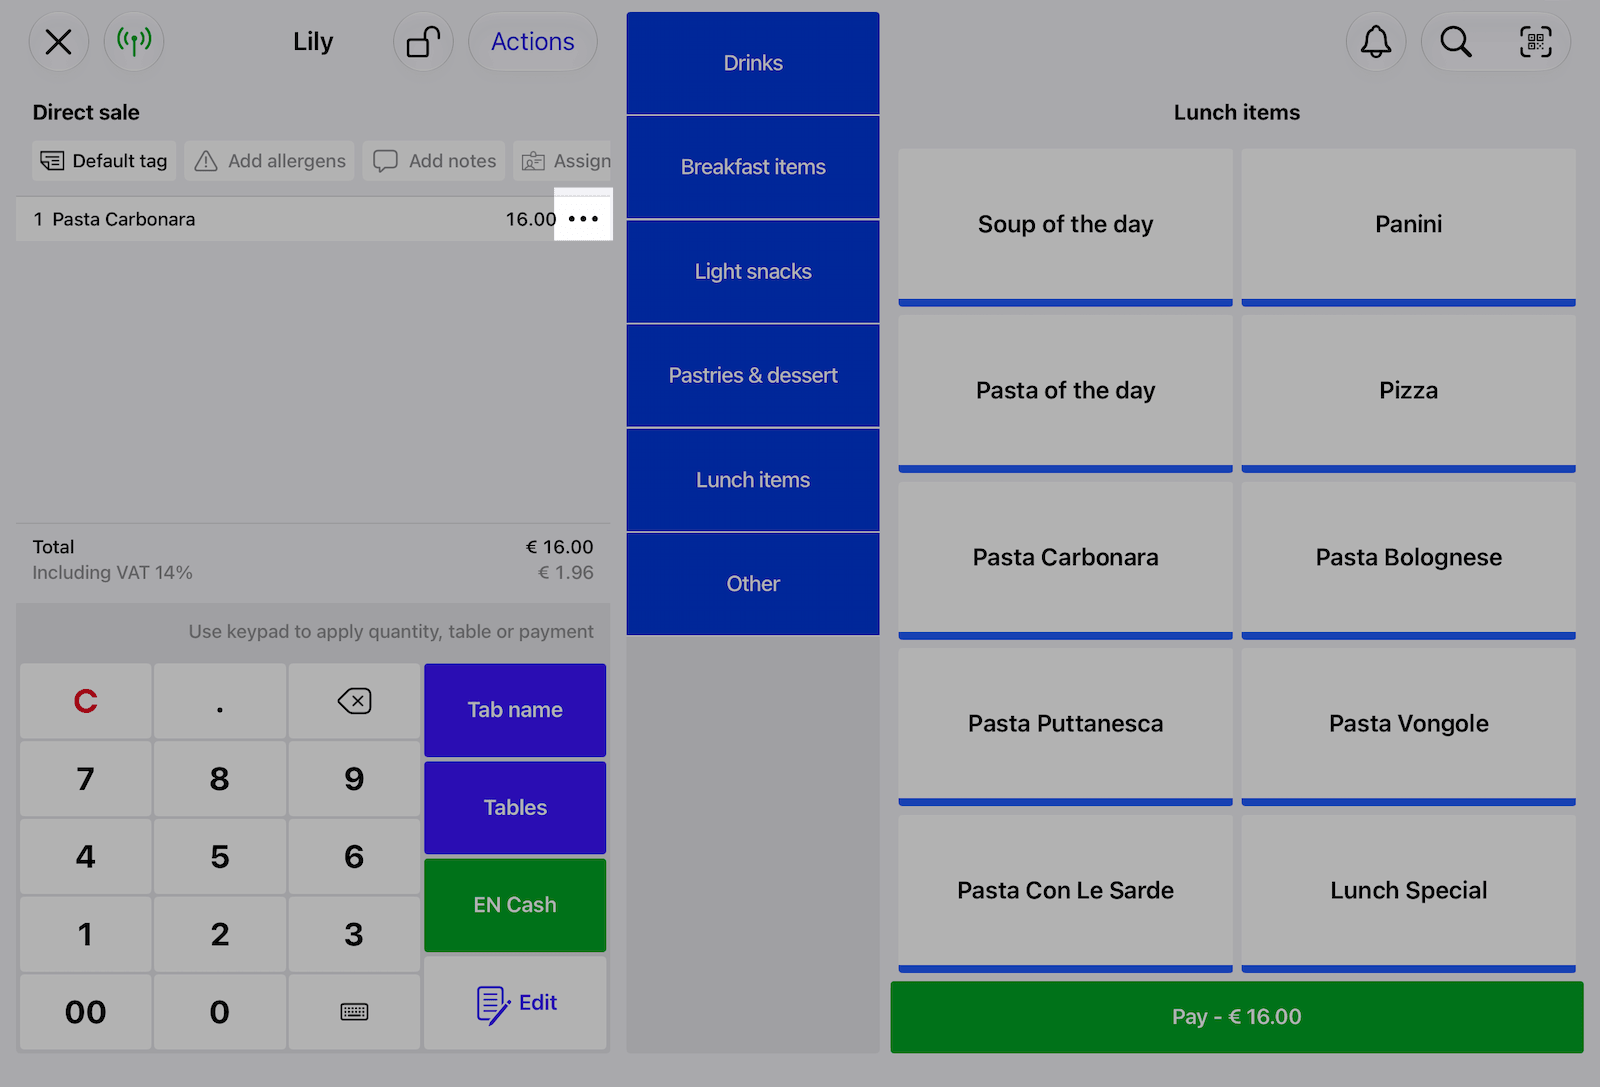Add Pizza to the order
The image size is (1600, 1087).
point(1409,393)
